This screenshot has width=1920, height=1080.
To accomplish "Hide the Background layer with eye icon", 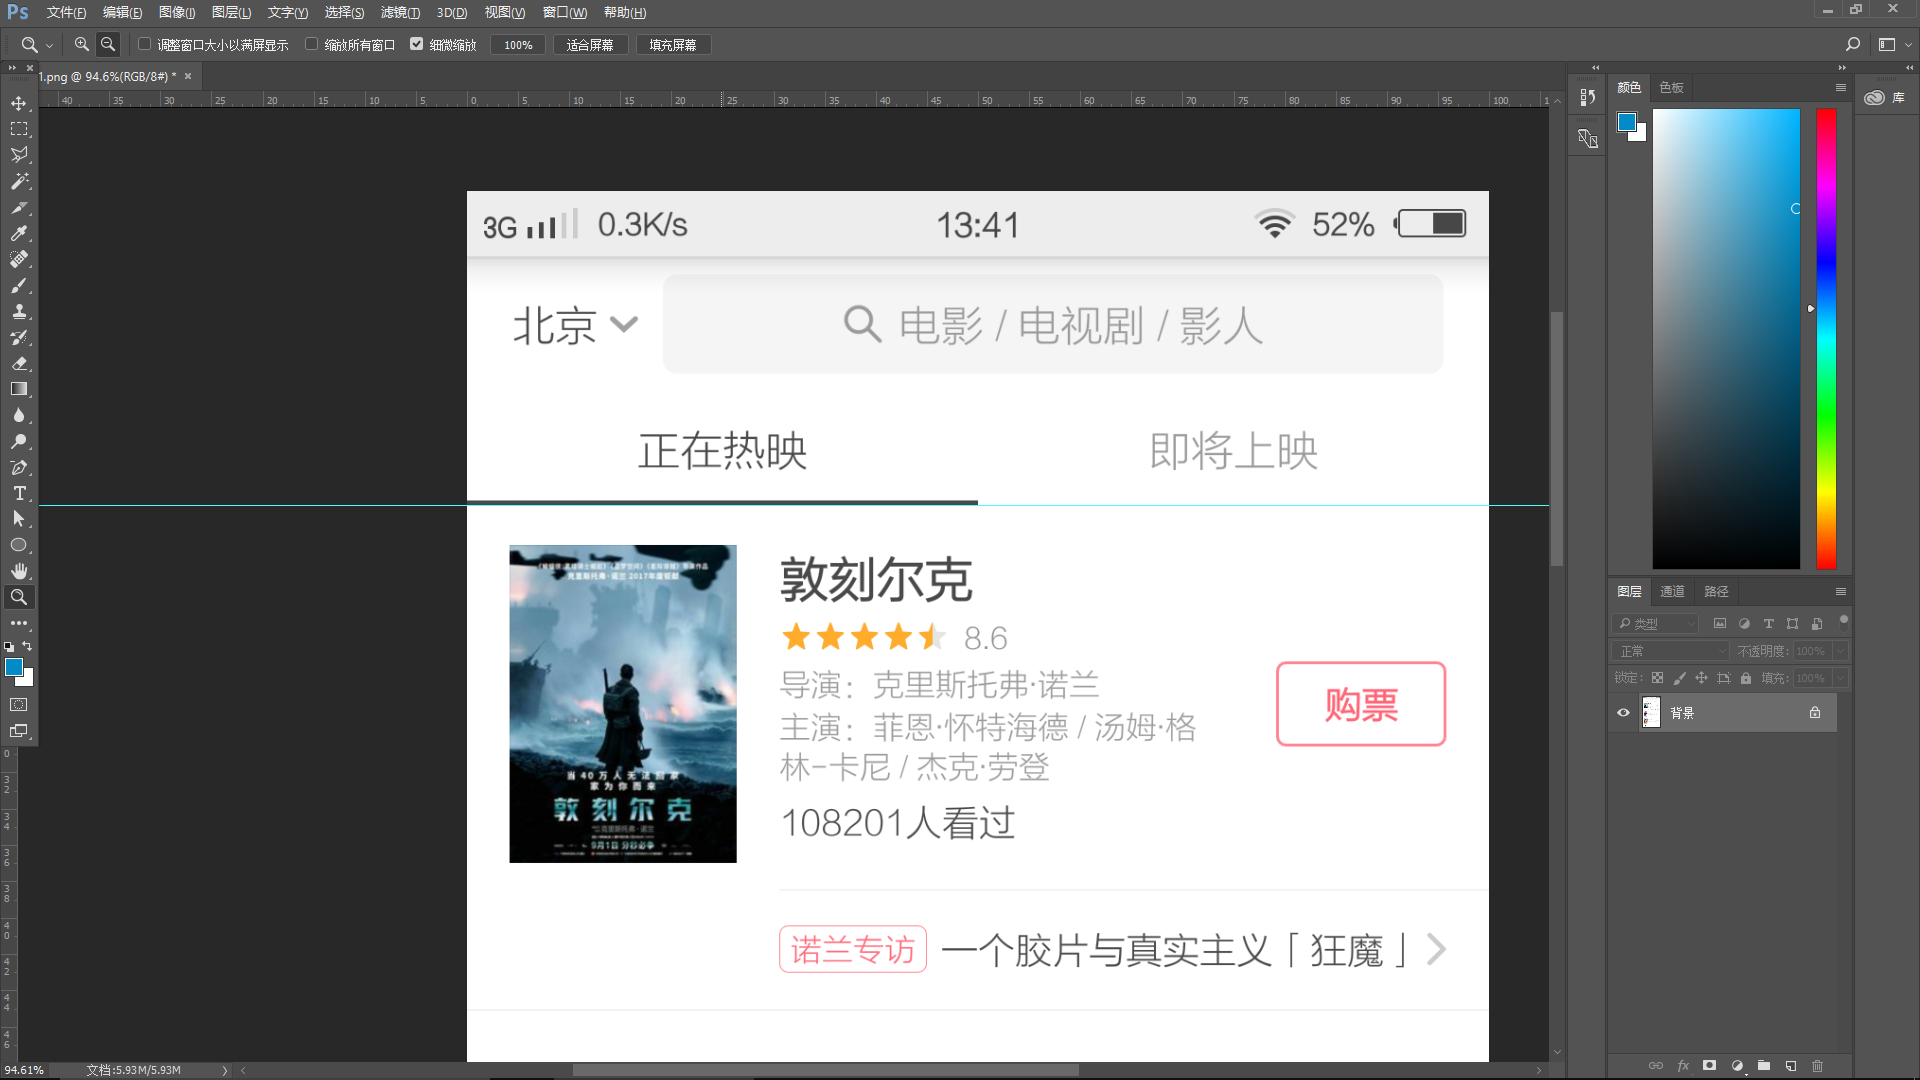I will [x=1623, y=713].
